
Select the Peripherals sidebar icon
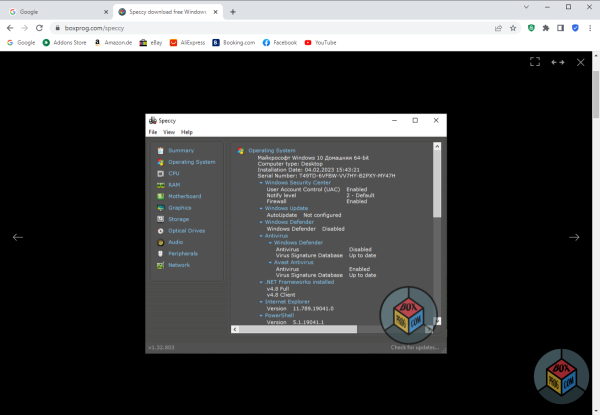160,254
